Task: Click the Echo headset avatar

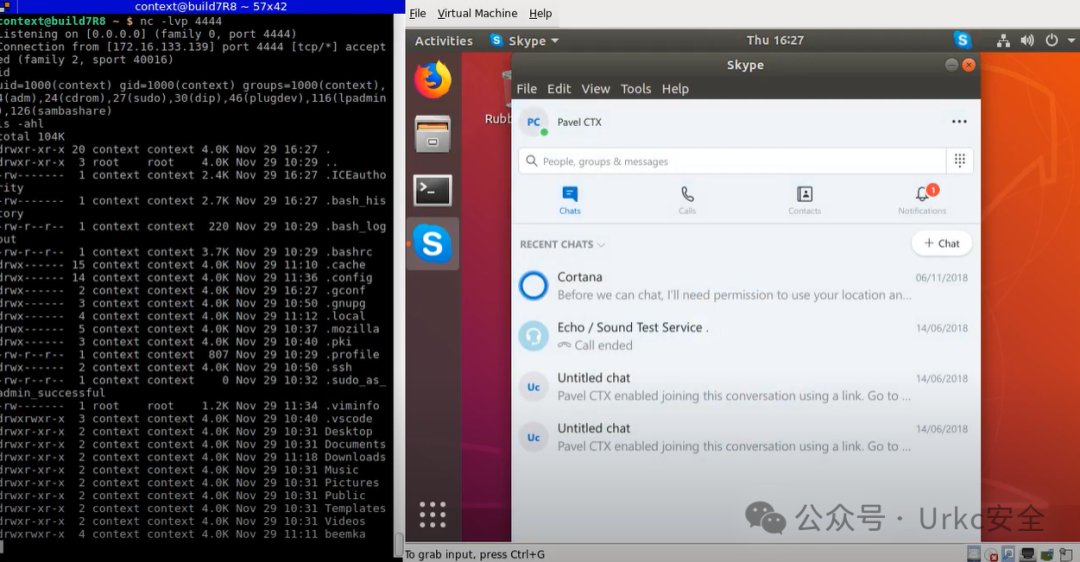Action: coord(533,336)
